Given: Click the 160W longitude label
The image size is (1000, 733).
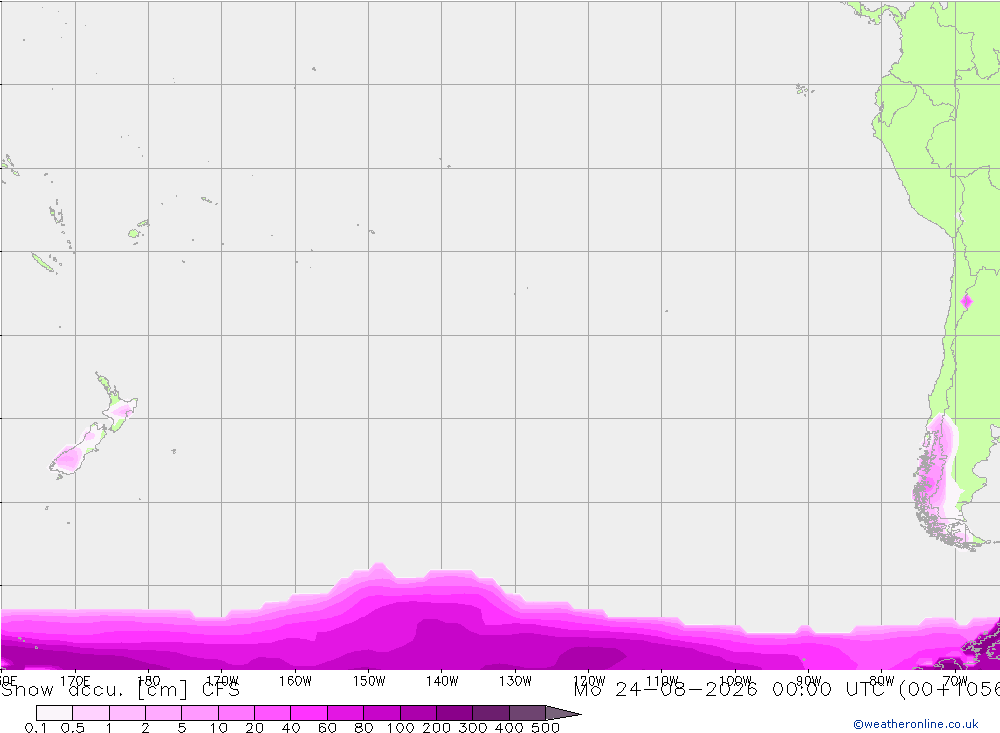Looking at the screenshot, I should [x=295, y=681].
